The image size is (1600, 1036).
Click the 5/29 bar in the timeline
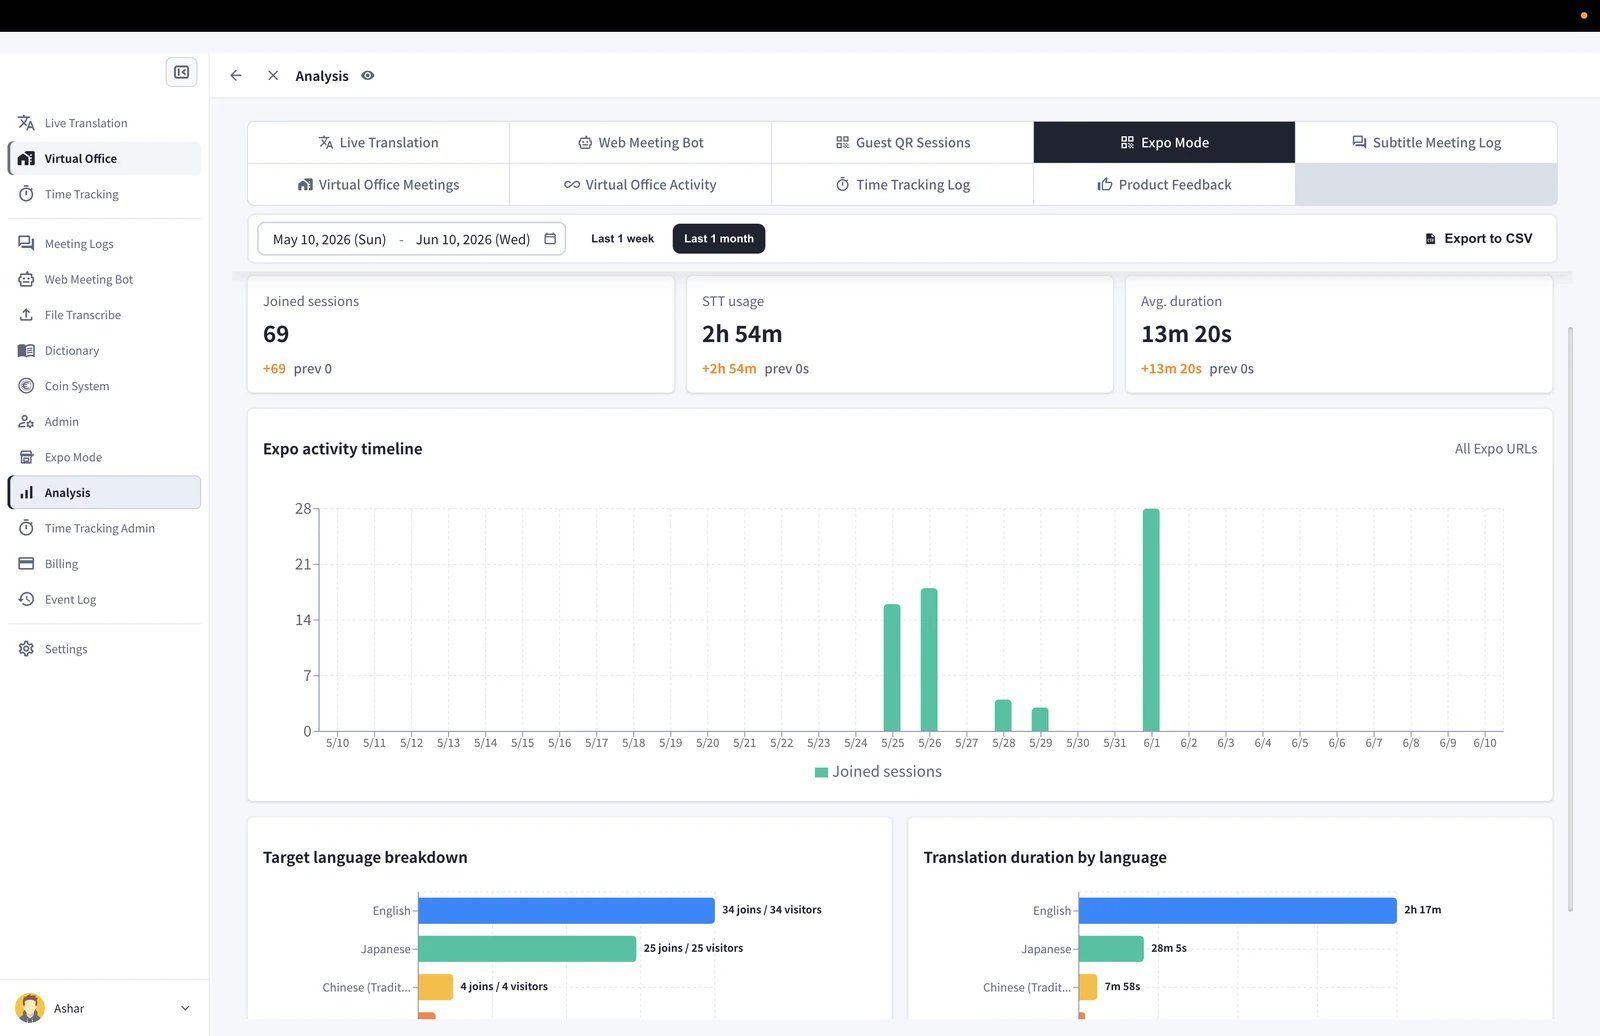click(x=1040, y=719)
